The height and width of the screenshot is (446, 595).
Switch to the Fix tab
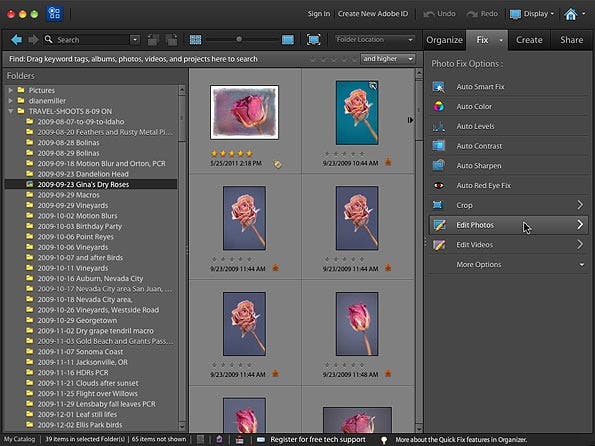coord(482,40)
